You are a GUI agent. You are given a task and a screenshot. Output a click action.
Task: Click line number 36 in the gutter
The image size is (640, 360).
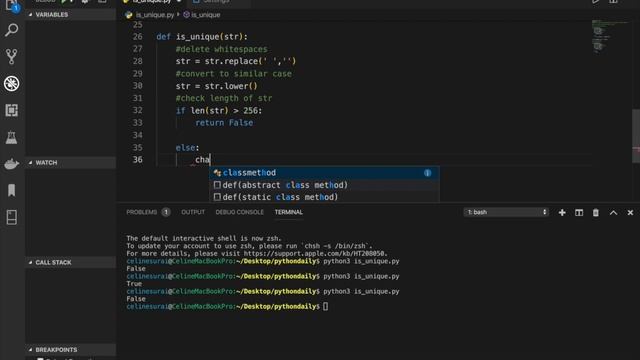[x=138, y=160]
